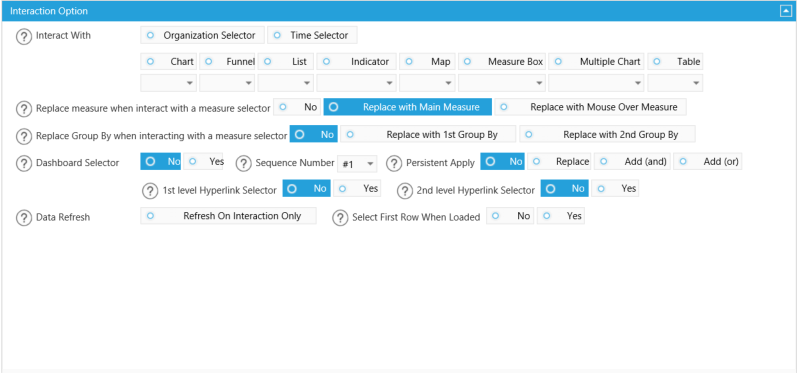The width and height of the screenshot is (798, 373).
Task: Select No for Replace Group By
Action: coord(314,134)
